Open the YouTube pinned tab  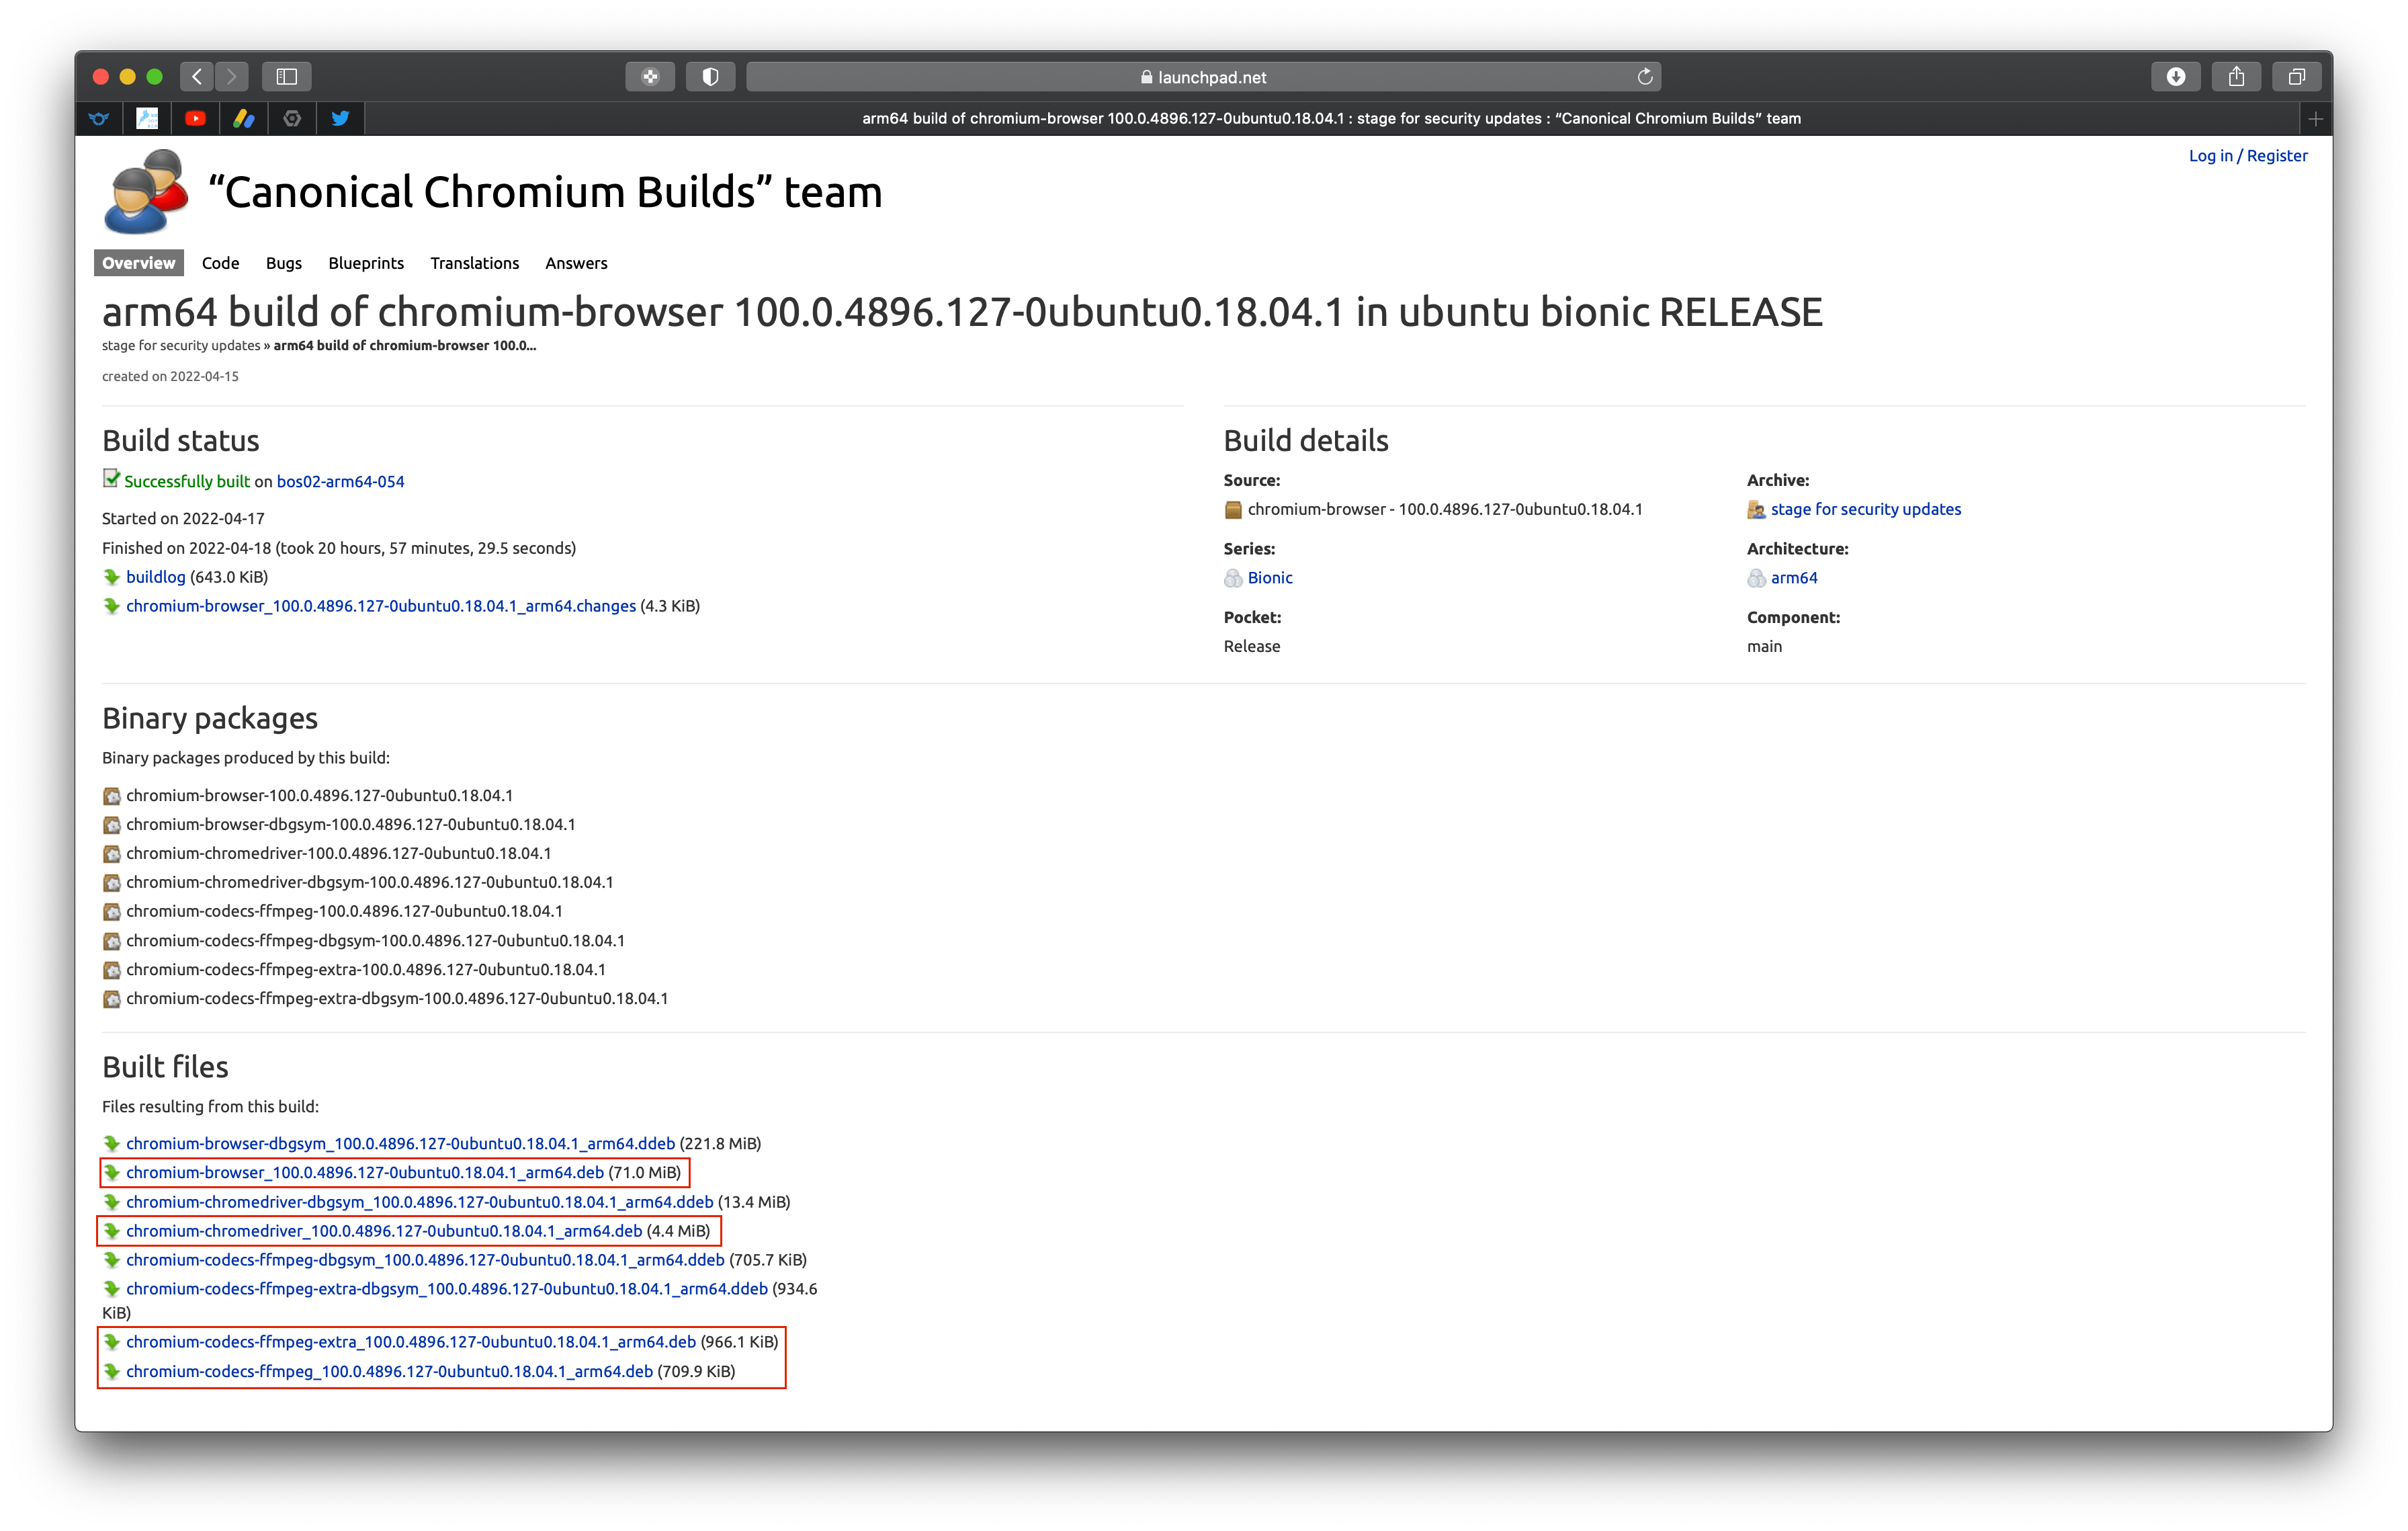[x=195, y=118]
